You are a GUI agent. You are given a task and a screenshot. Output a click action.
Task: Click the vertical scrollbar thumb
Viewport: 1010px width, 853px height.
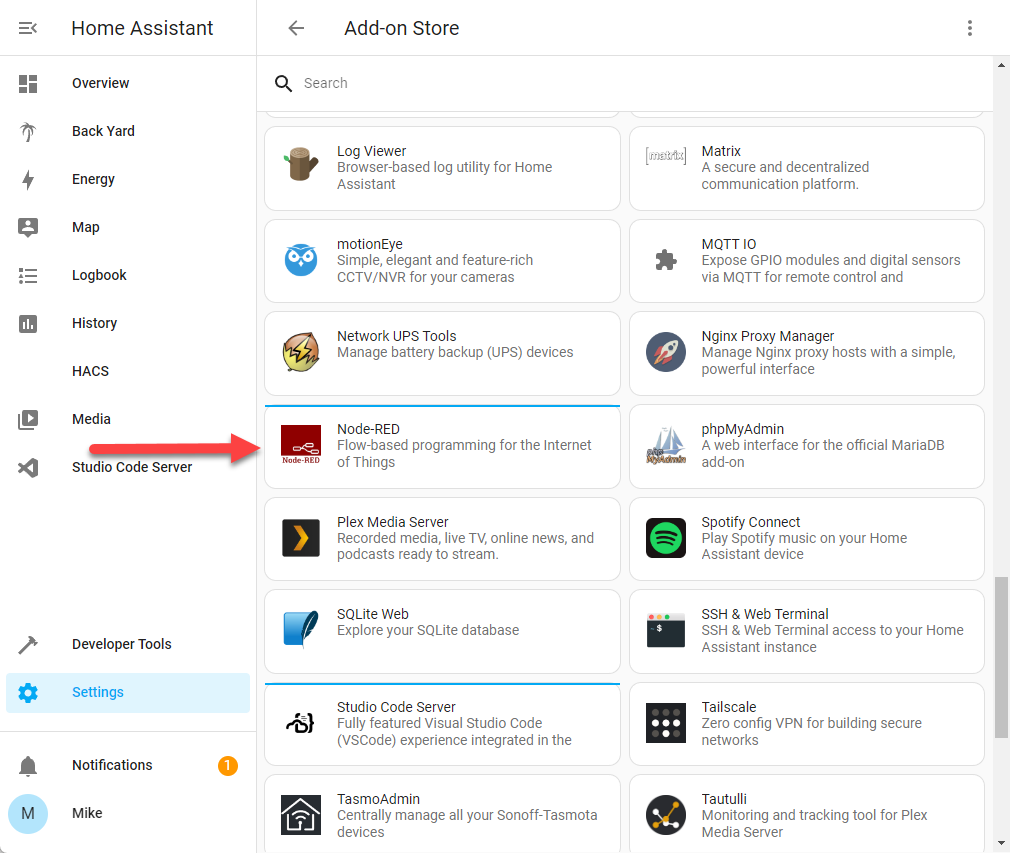coord(1001,657)
